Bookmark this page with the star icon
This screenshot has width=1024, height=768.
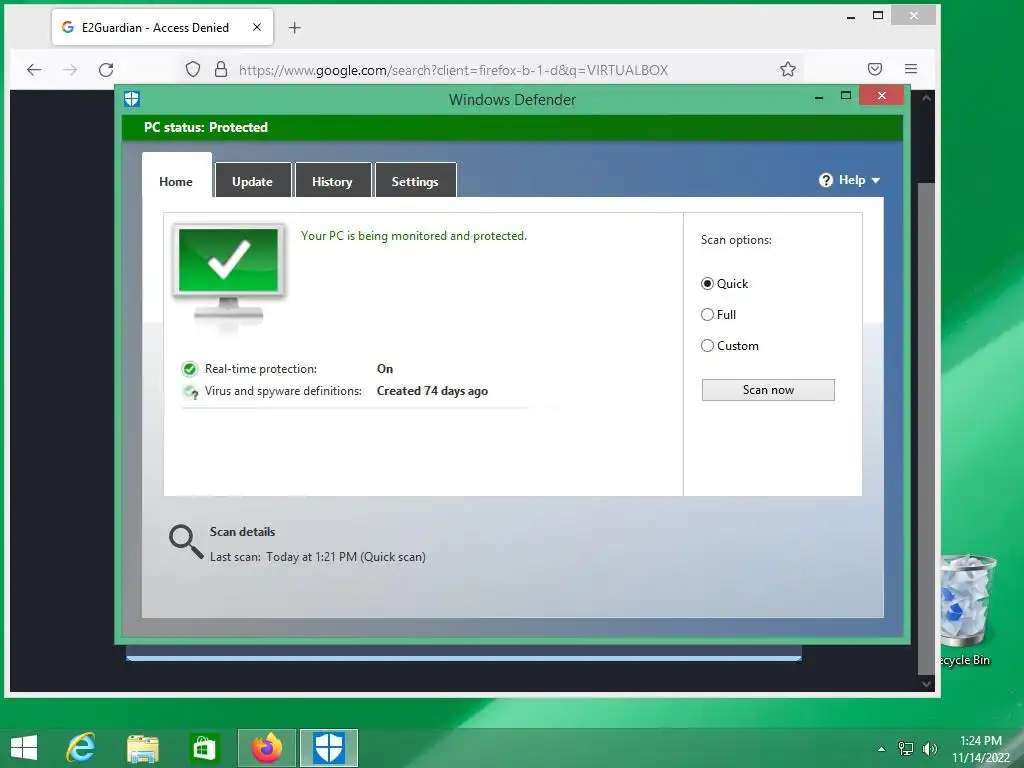tap(788, 69)
